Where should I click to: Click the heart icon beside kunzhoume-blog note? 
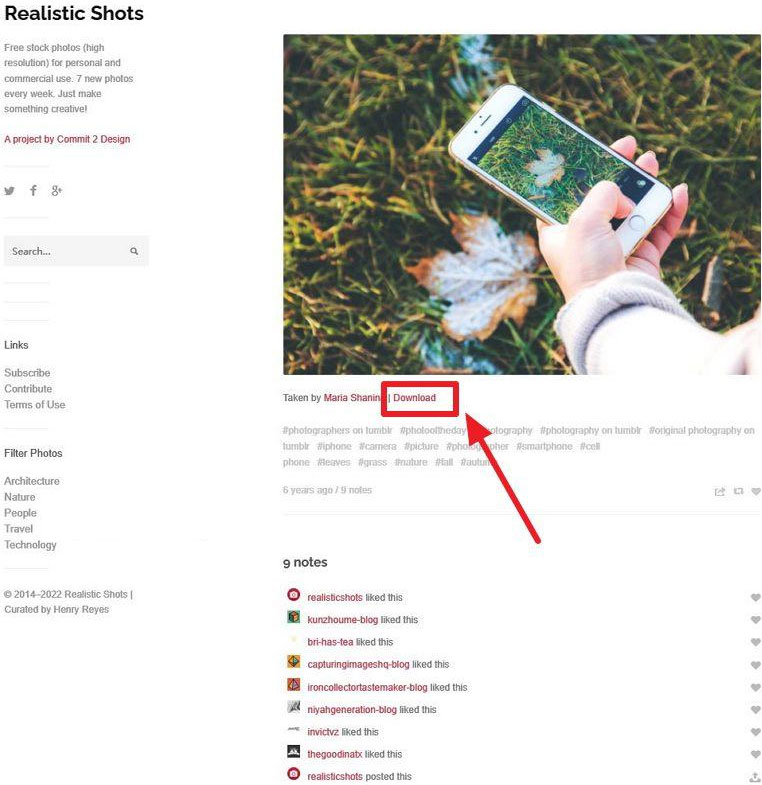[x=755, y=620]
